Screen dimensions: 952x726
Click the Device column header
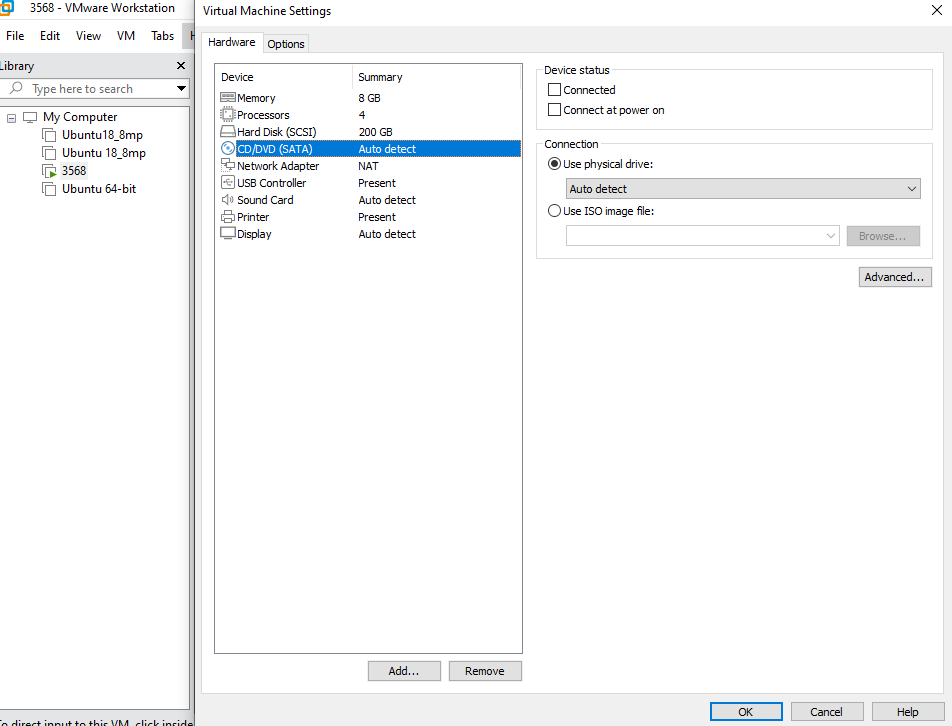284,77
